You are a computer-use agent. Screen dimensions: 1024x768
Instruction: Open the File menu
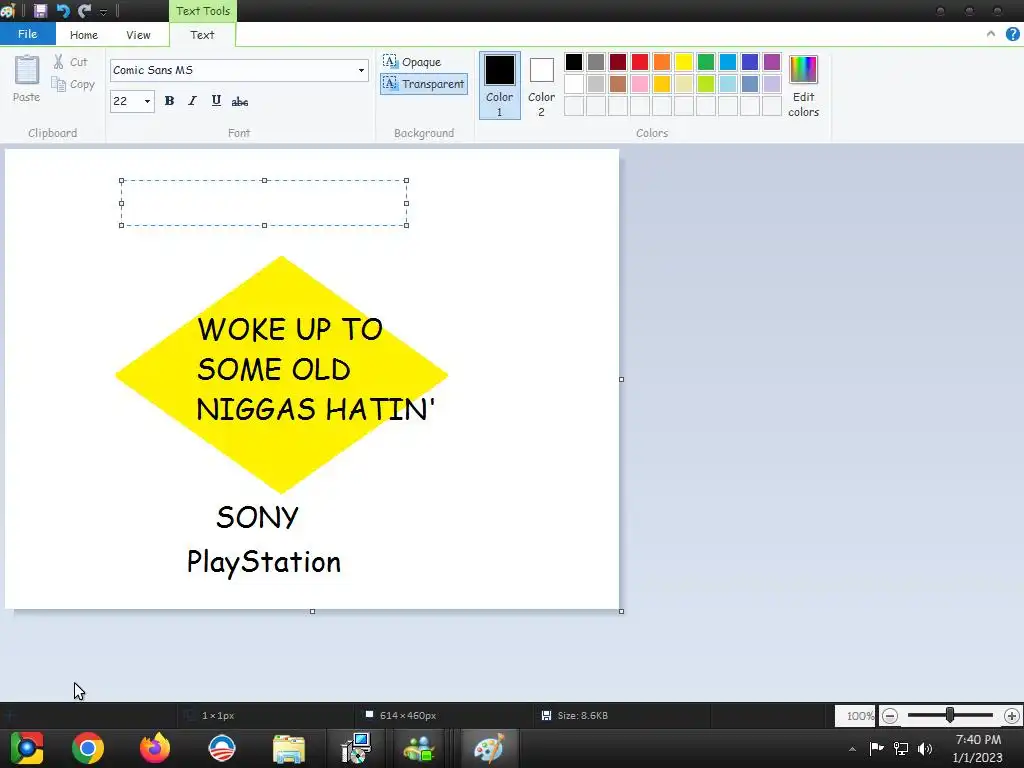point(27,34)
